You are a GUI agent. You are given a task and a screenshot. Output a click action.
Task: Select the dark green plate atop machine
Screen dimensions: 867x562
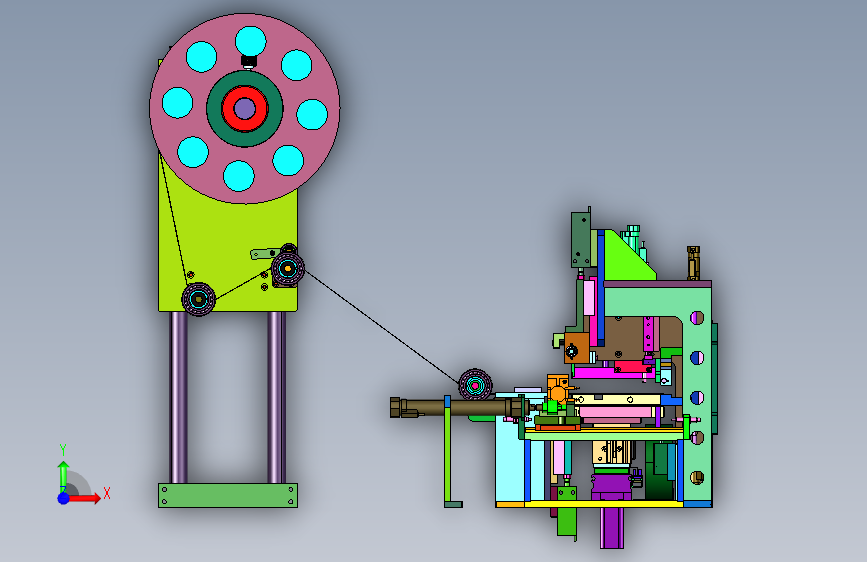(581, 239)
